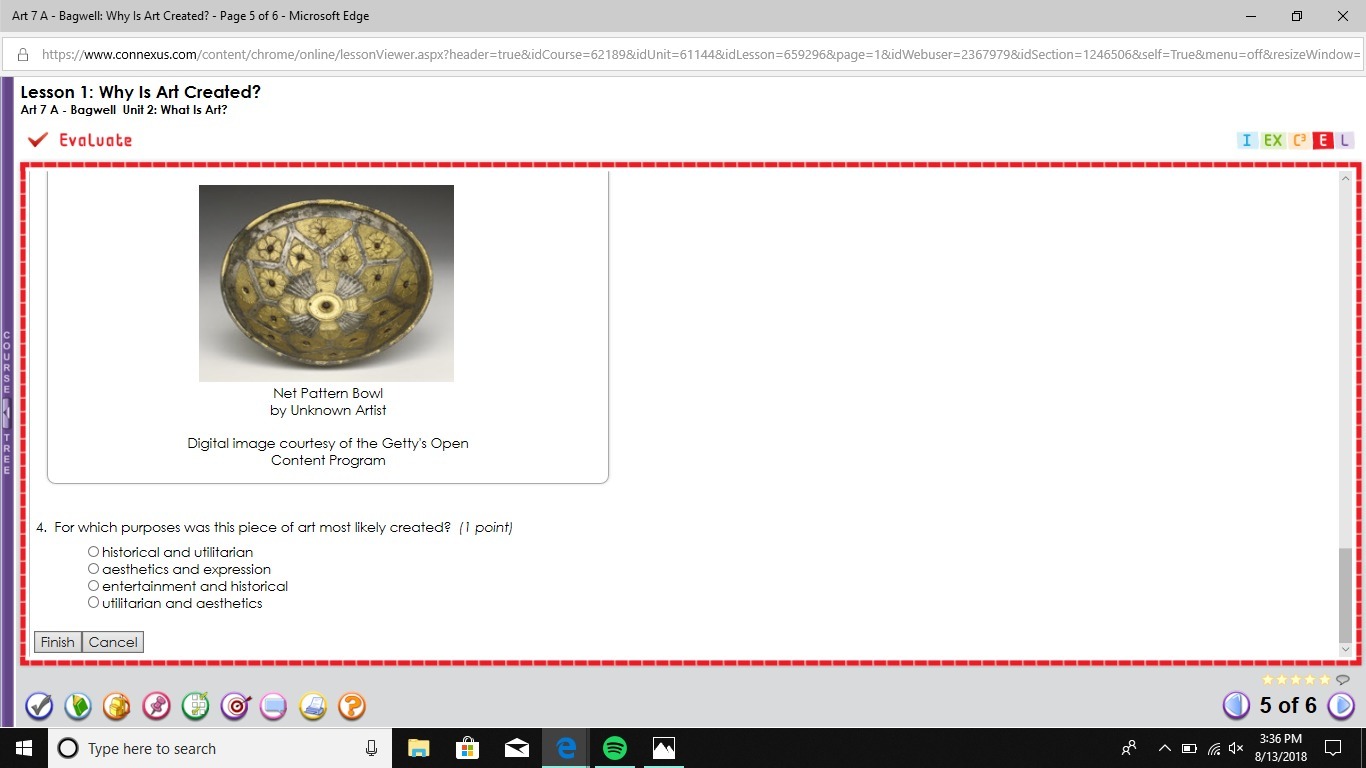Go to the next lesson page arrow
1366x768 pixels.
[x=1341, y=705]
